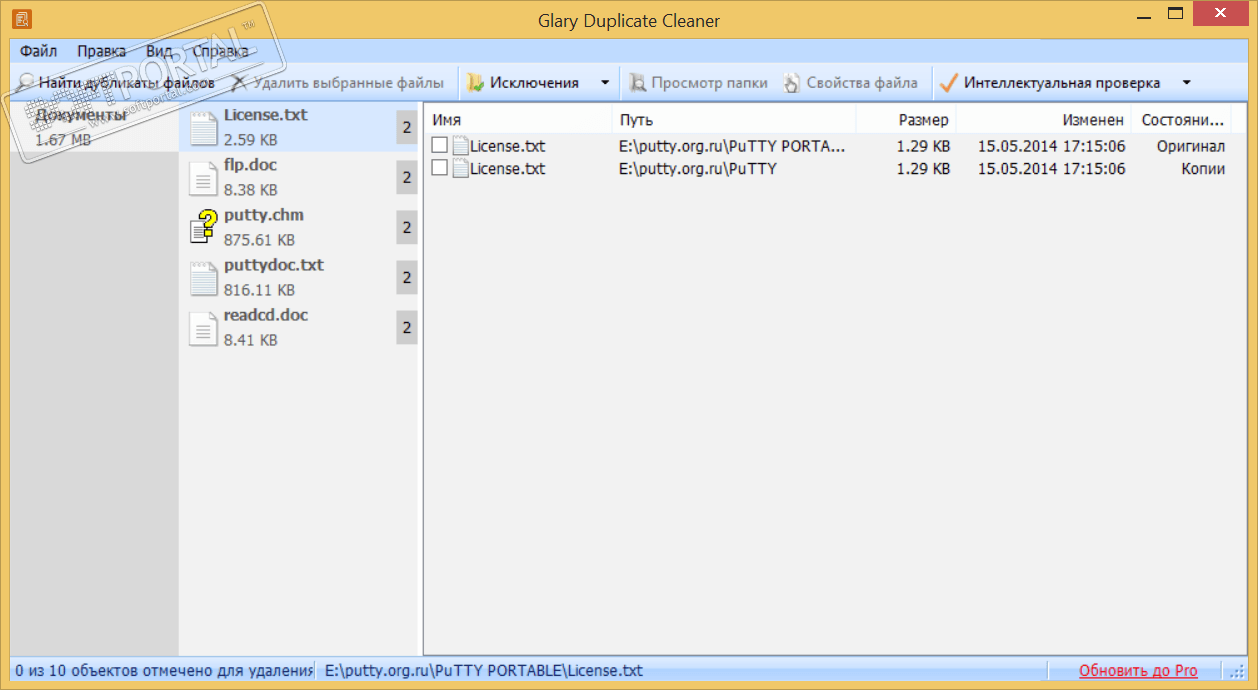Click the Исключения folder icon
1258x690 pixels.
click(476, 83)
